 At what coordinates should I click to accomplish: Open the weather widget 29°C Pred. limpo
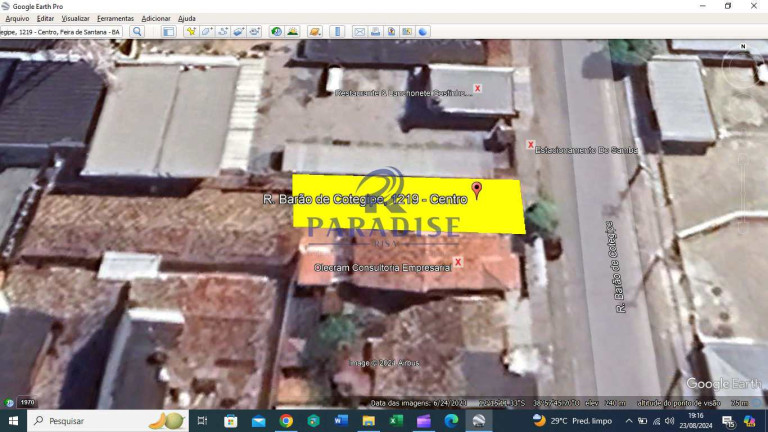tap(572, 421)
